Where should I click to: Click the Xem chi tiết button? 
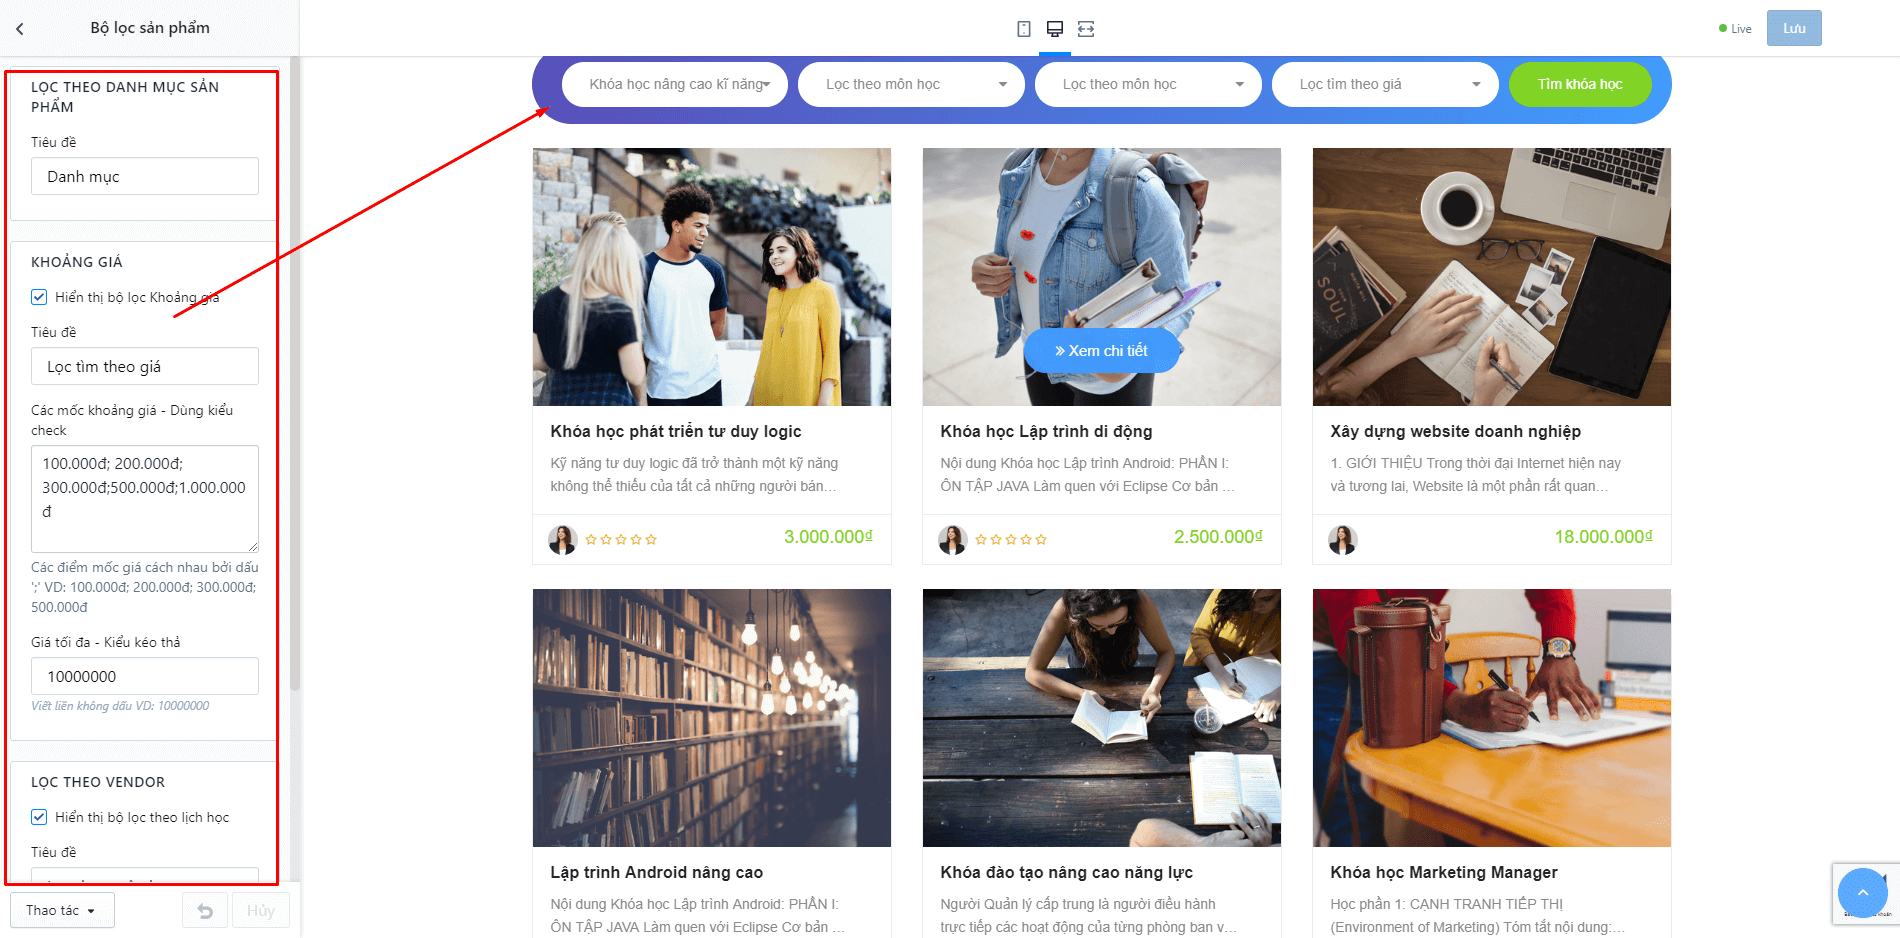1101,351
